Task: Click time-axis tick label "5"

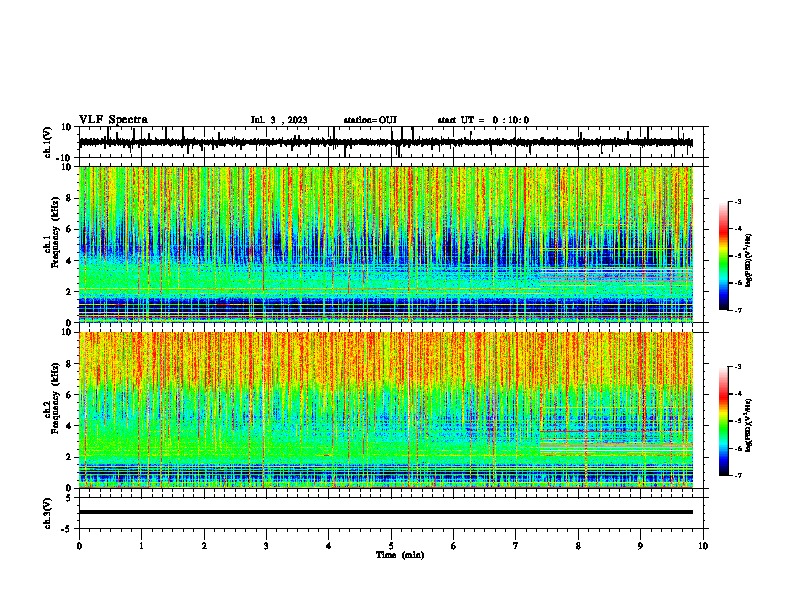Action: (391, 546)
